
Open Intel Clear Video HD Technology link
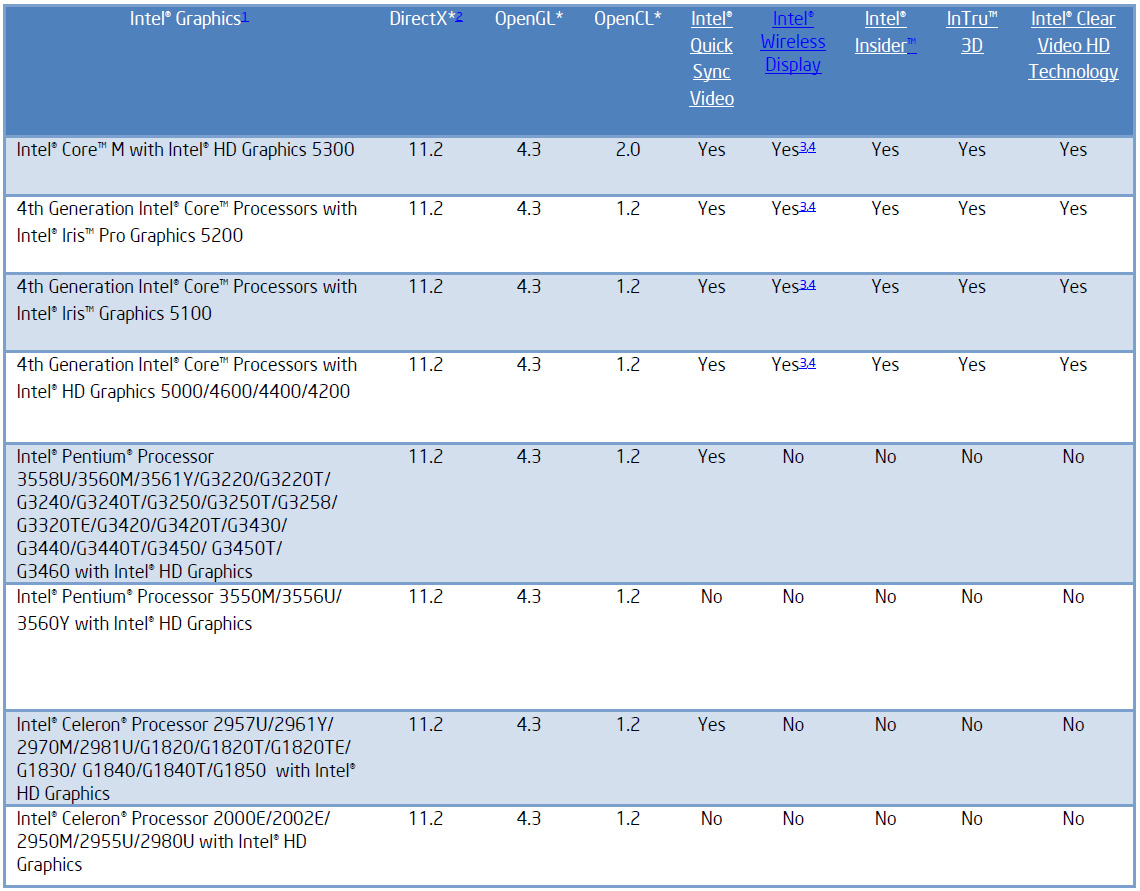pos(1073,46)
